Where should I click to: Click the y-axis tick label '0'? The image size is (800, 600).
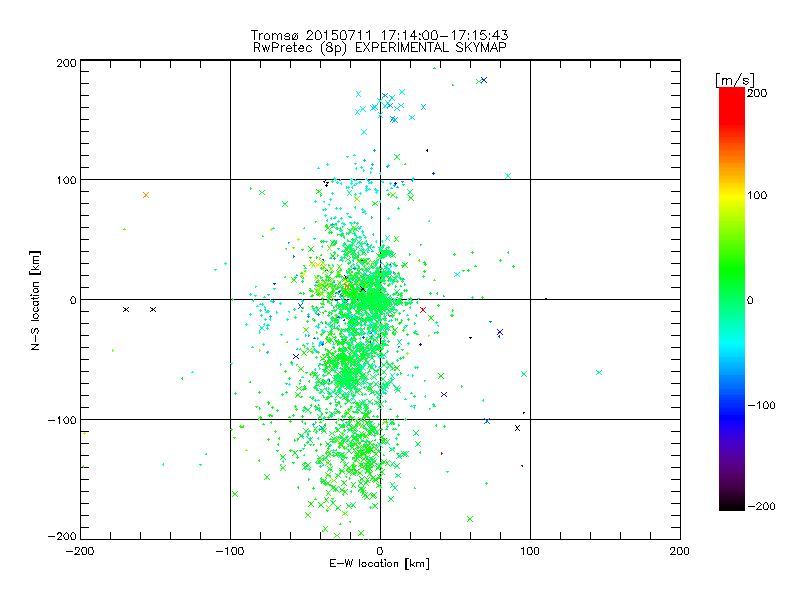tap(73, 300)
